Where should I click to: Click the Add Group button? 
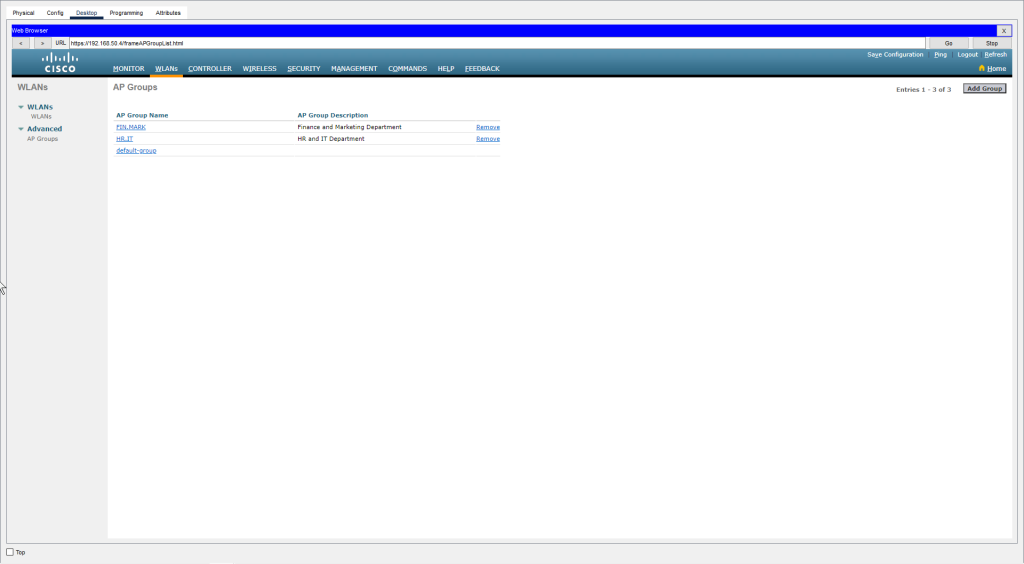click(x=984, y=89)
